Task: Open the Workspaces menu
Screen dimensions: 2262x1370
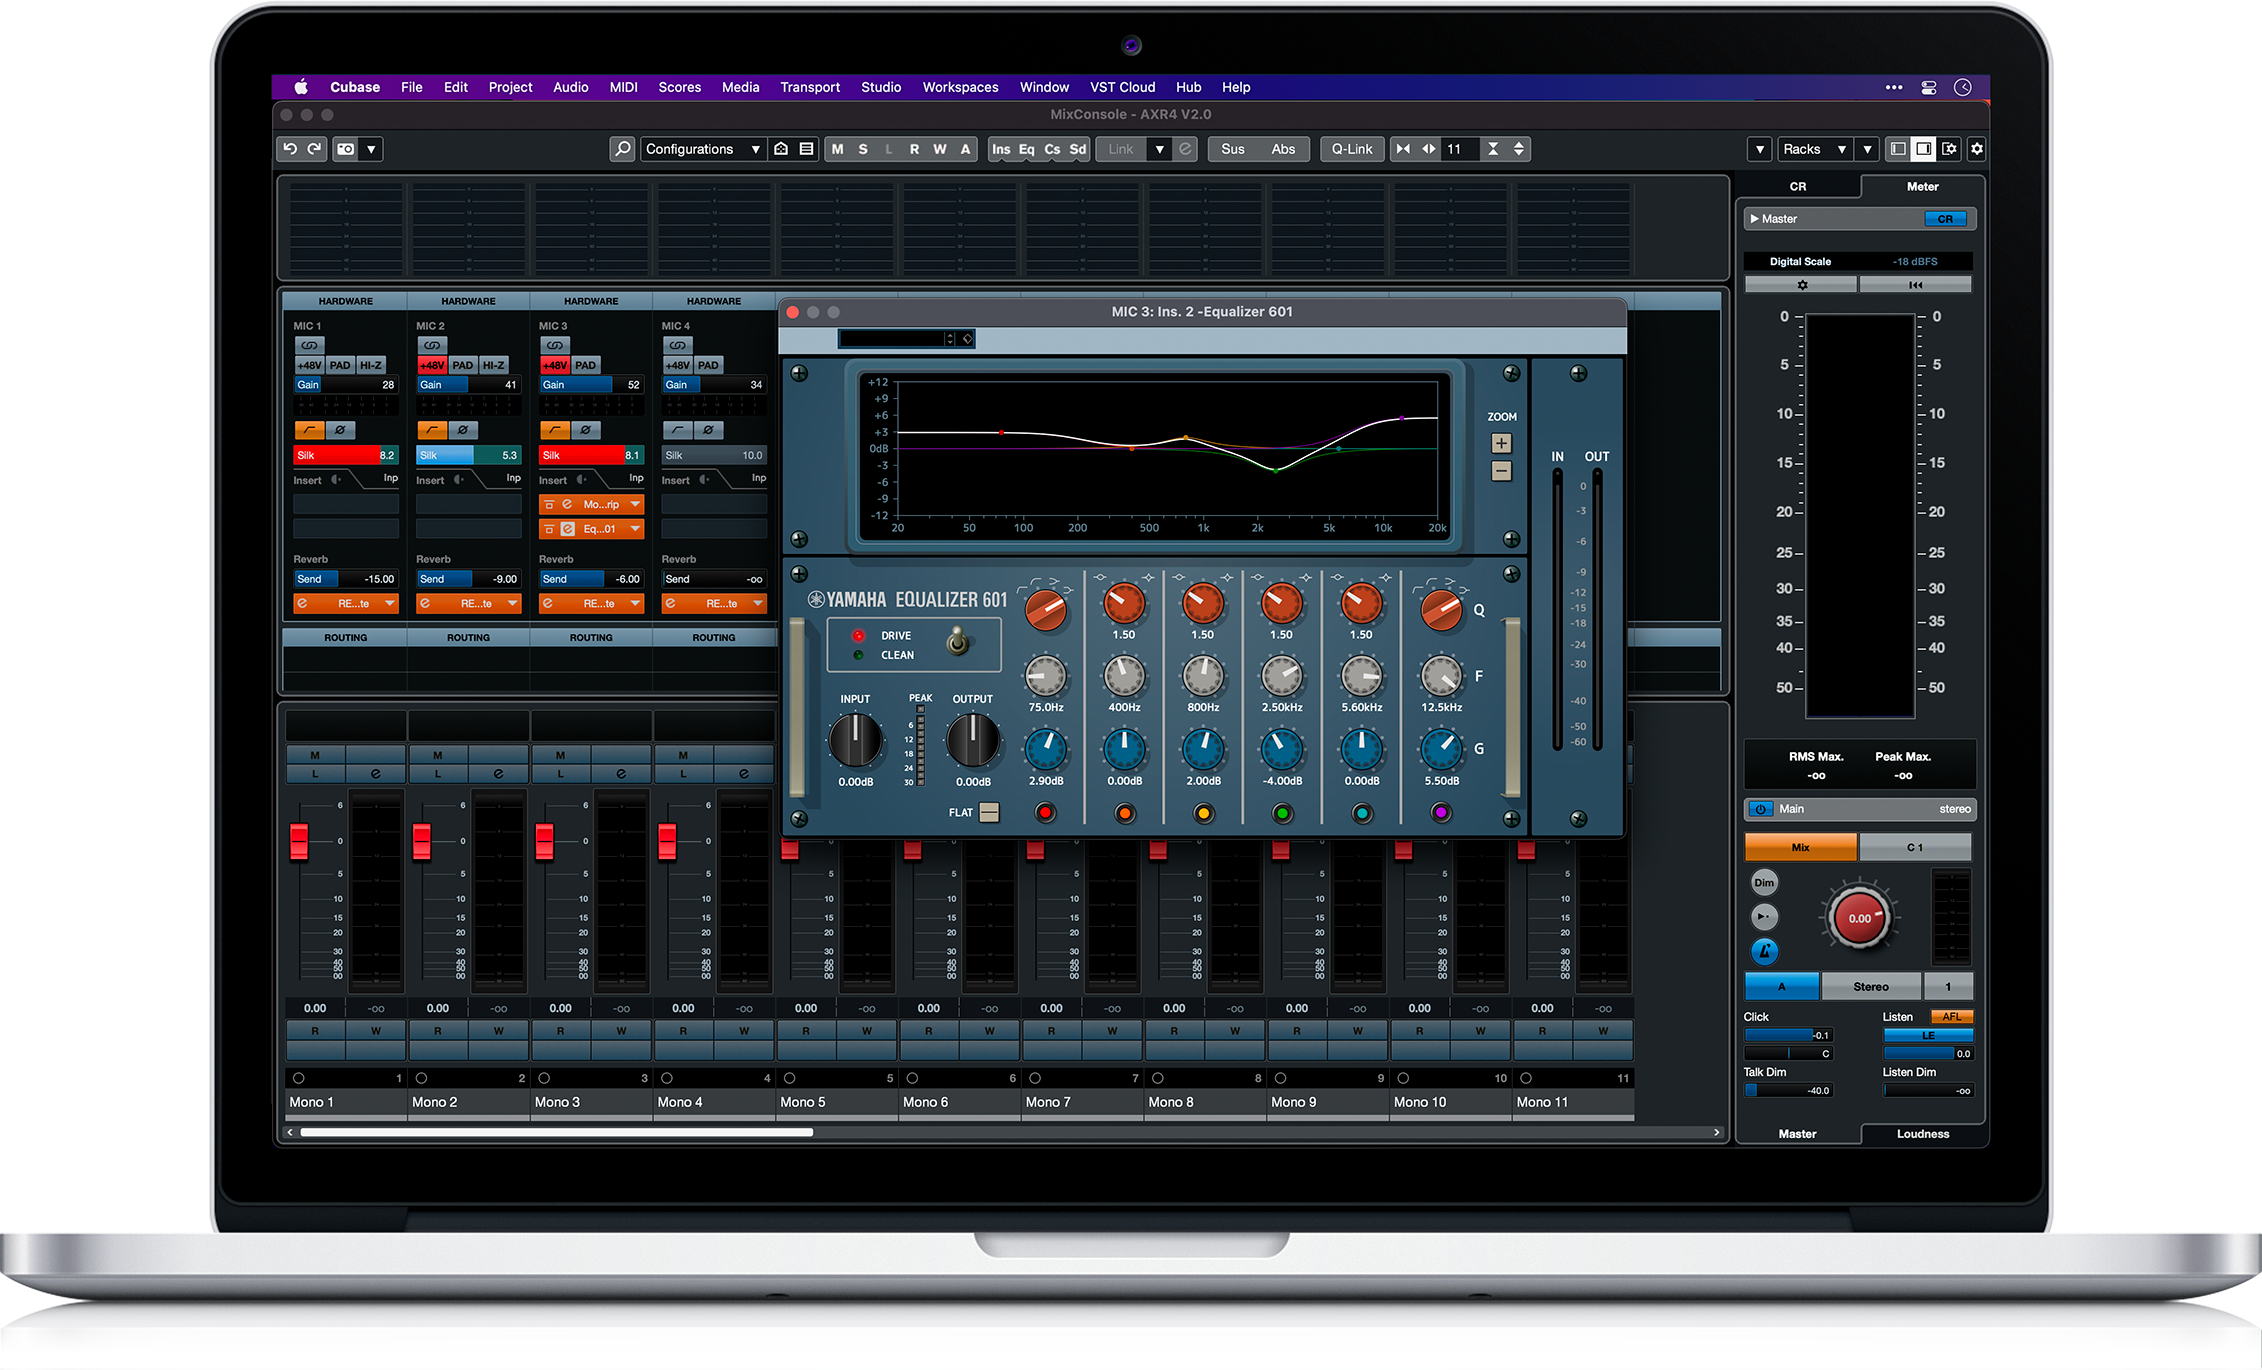Action: (x=960, y=87)
